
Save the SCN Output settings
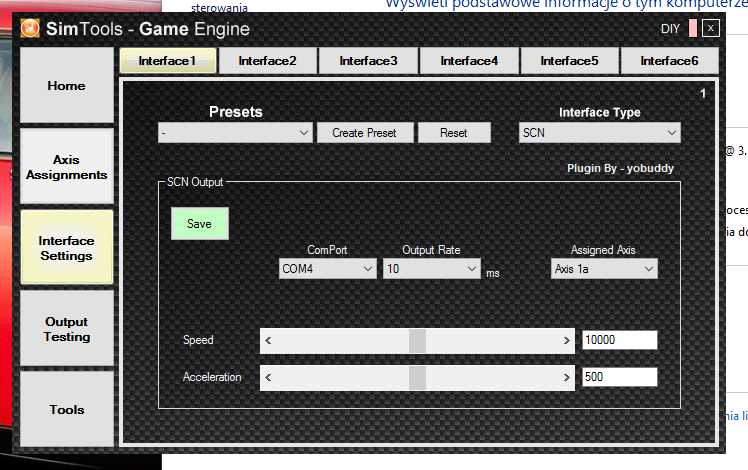[199, 223]
